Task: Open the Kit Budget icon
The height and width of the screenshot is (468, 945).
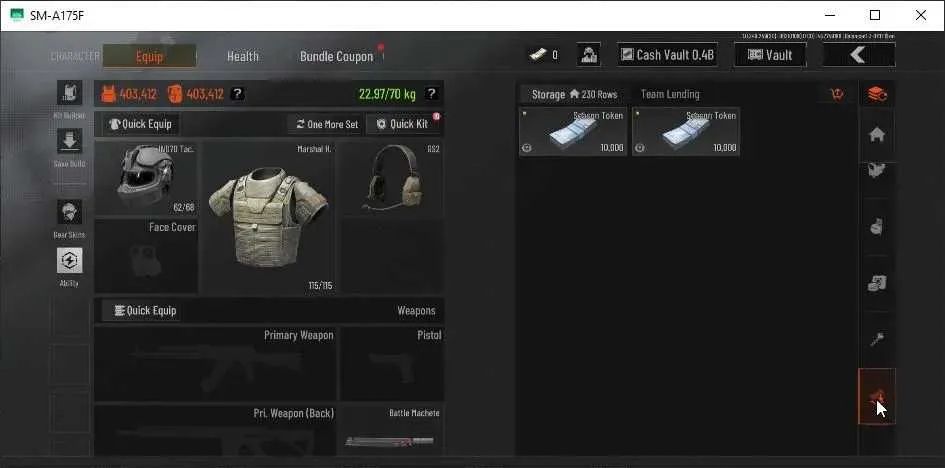Action: [69, 93]
